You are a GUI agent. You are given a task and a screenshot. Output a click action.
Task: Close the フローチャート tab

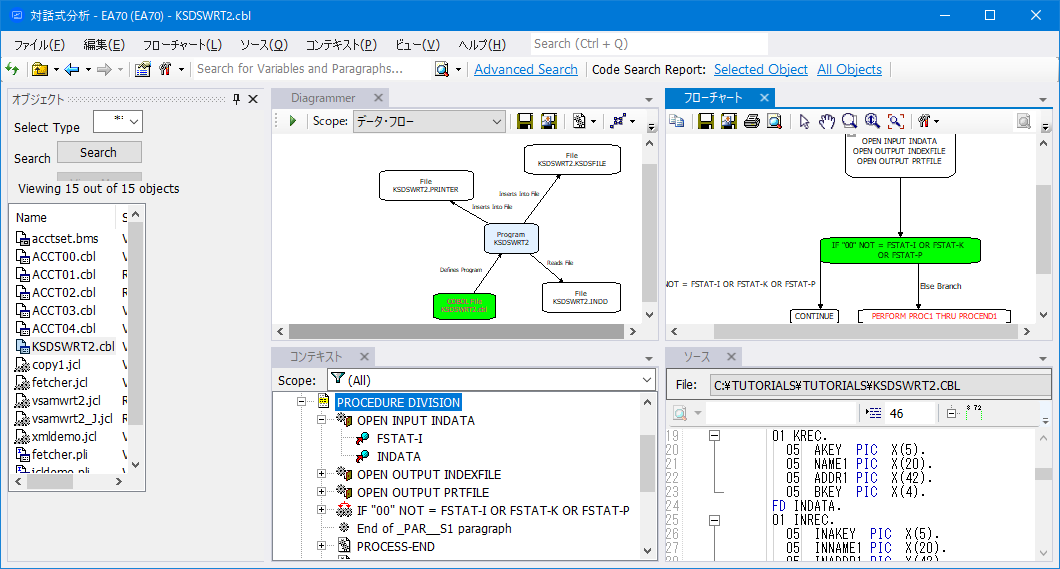pyautogui.click(x=764, y=98)
